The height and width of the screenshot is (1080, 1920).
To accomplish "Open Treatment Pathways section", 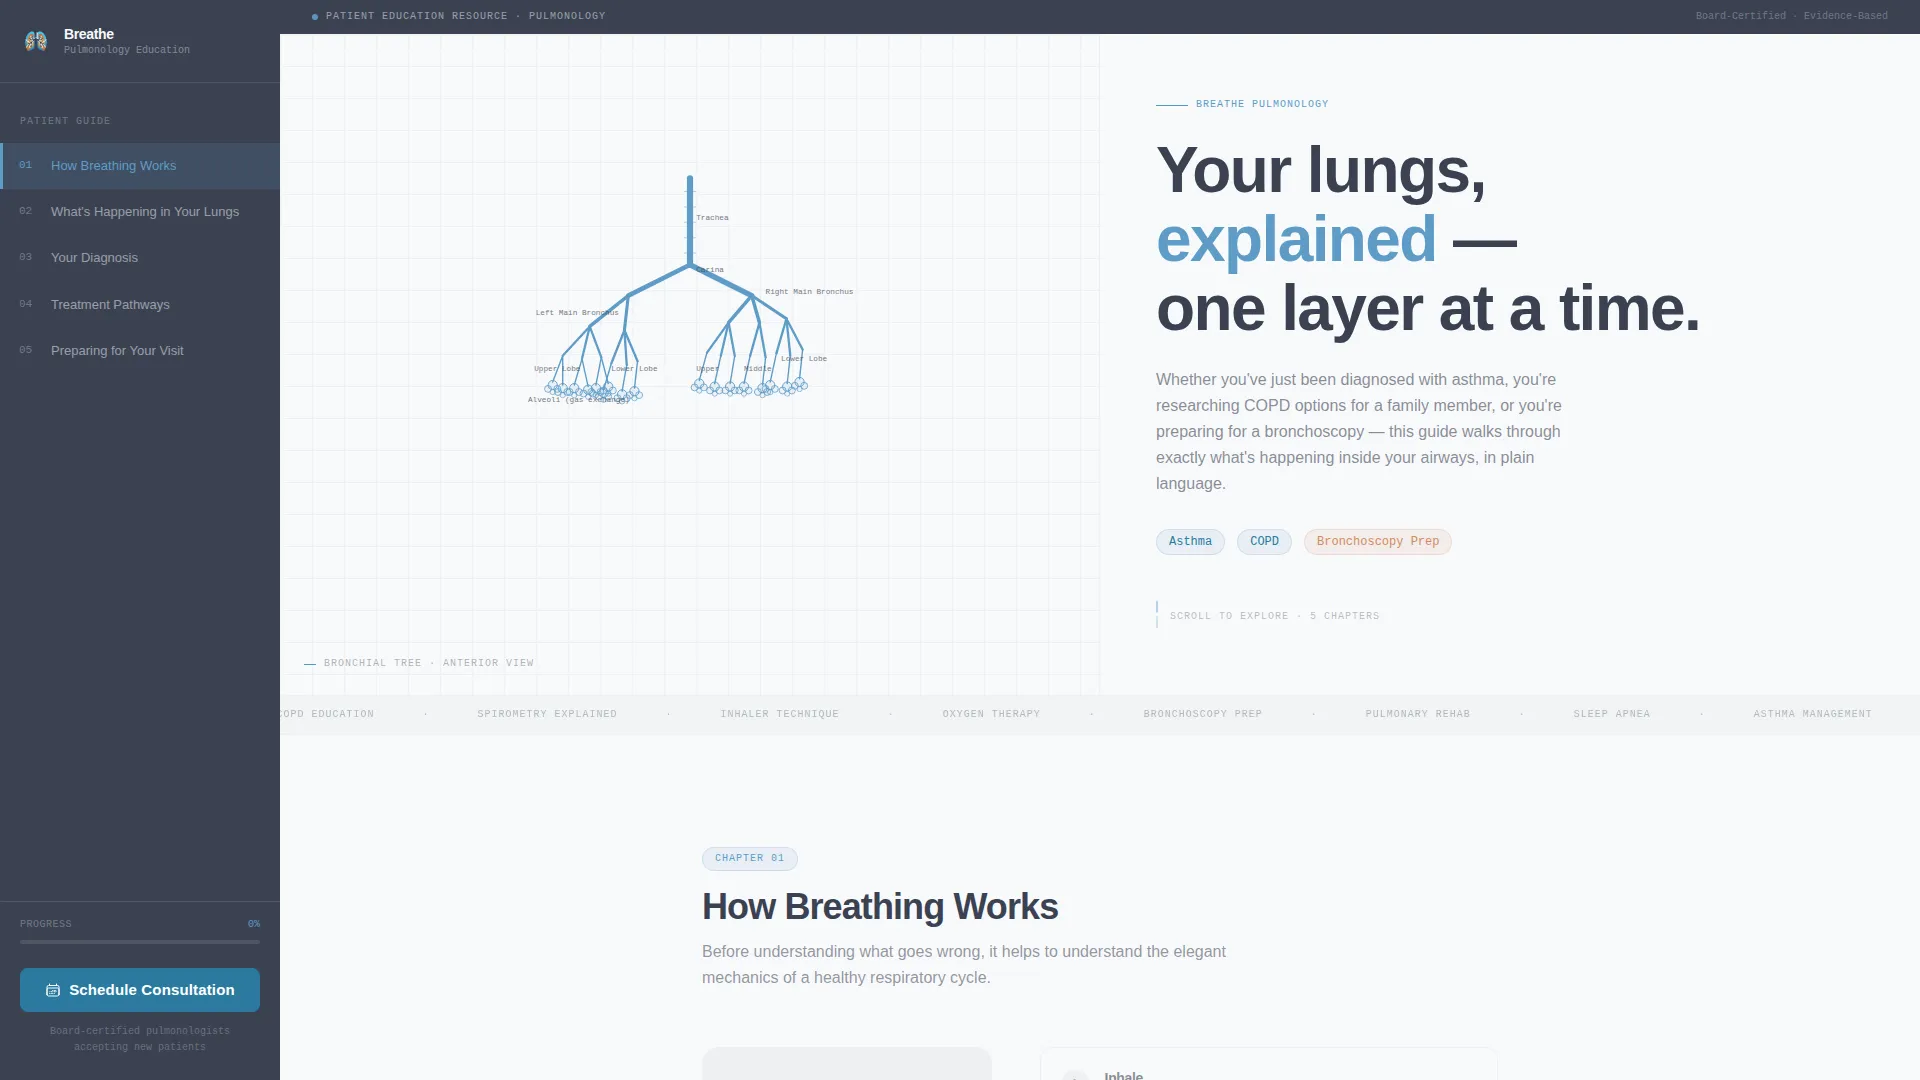I will [x=140, y=305].
